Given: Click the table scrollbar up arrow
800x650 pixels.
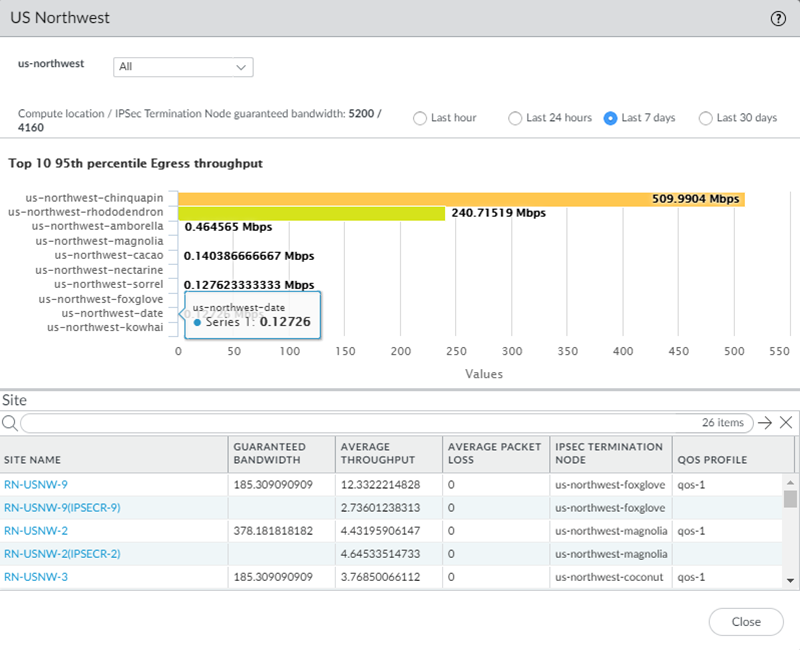Looking at the screenshot, I should click(790, 484).
